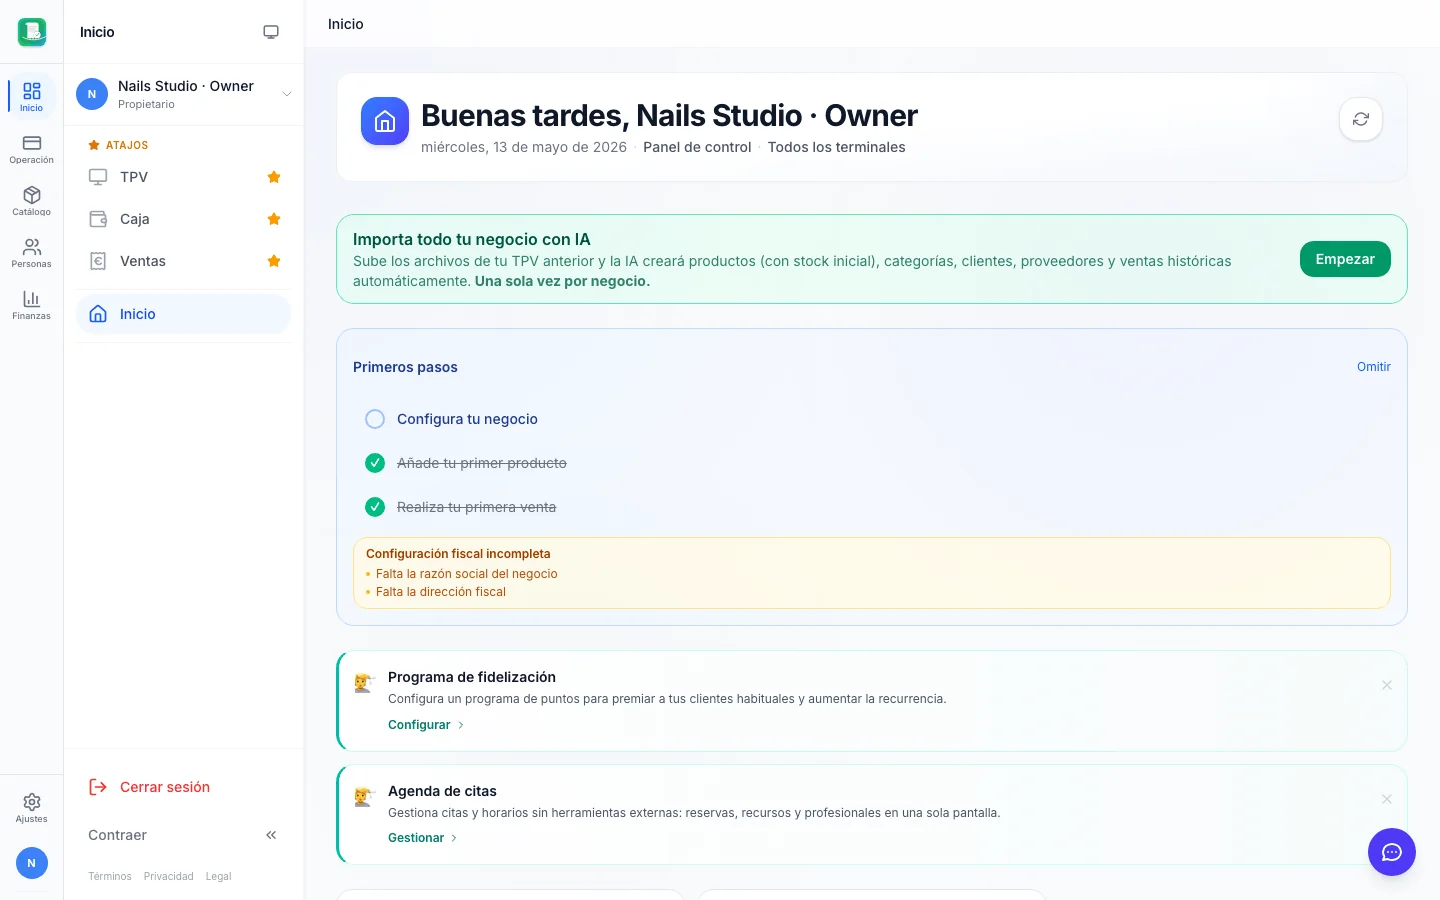Click the Programa de fidelización emoji icon
The width and height of the screenshot is (1440, 900).
click(364, 683)
